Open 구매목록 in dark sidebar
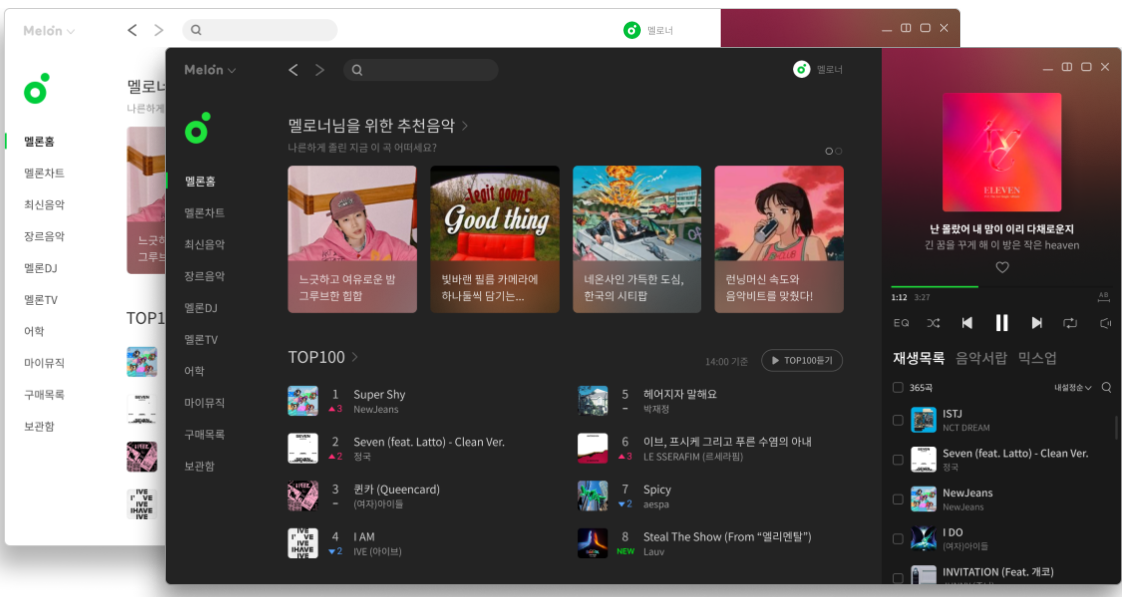This screenshot has width=1129, height=597. tap(204, 435)
